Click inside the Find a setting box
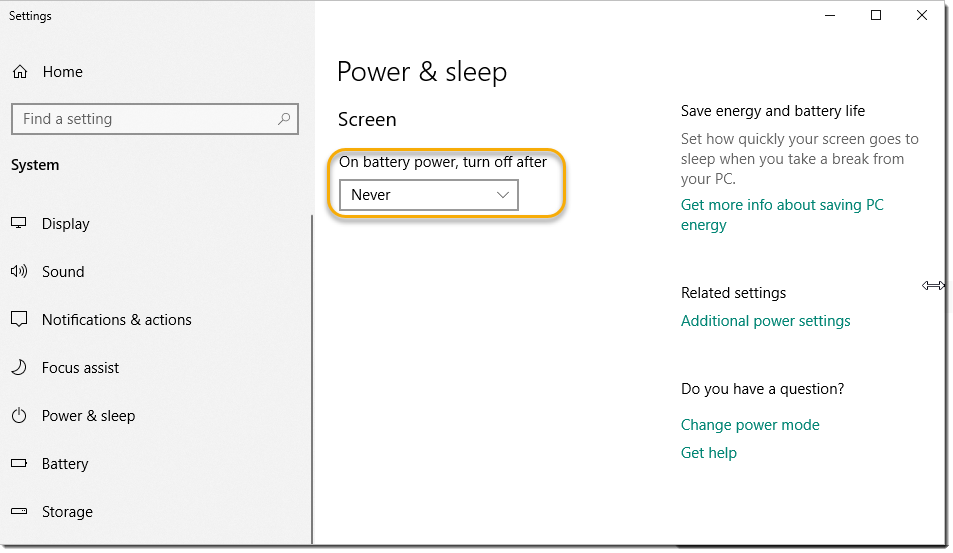 tap(155, 119)
